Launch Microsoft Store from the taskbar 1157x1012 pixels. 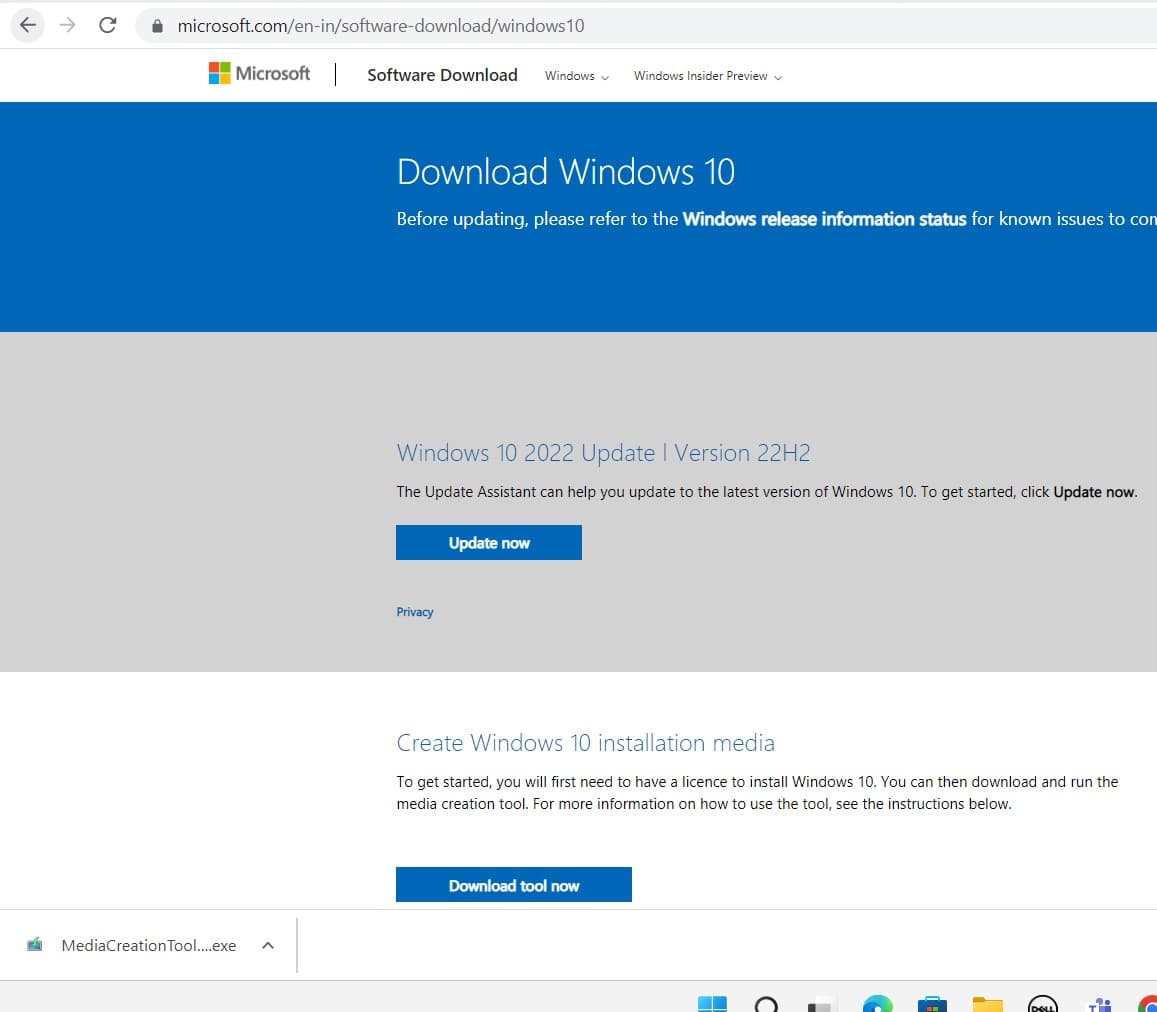[932, 1003]
